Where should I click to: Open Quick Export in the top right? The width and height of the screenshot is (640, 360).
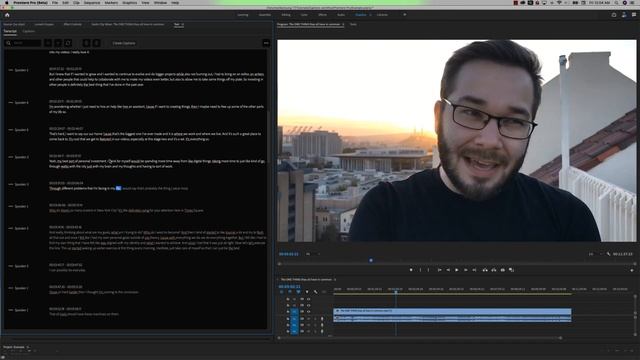point(614,15)
